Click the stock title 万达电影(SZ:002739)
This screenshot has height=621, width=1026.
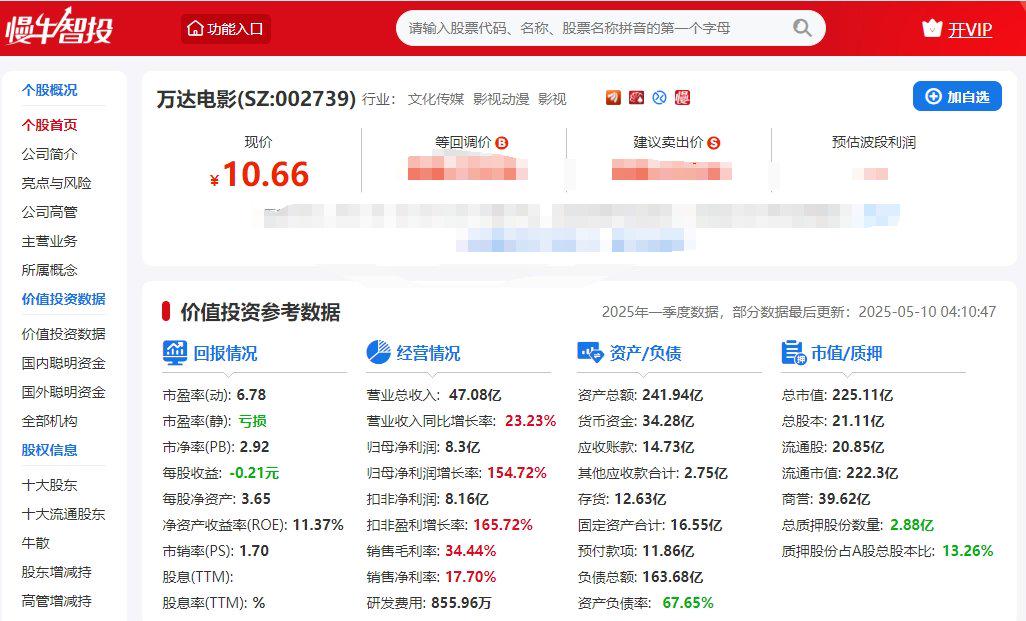(x=256, y=99)
